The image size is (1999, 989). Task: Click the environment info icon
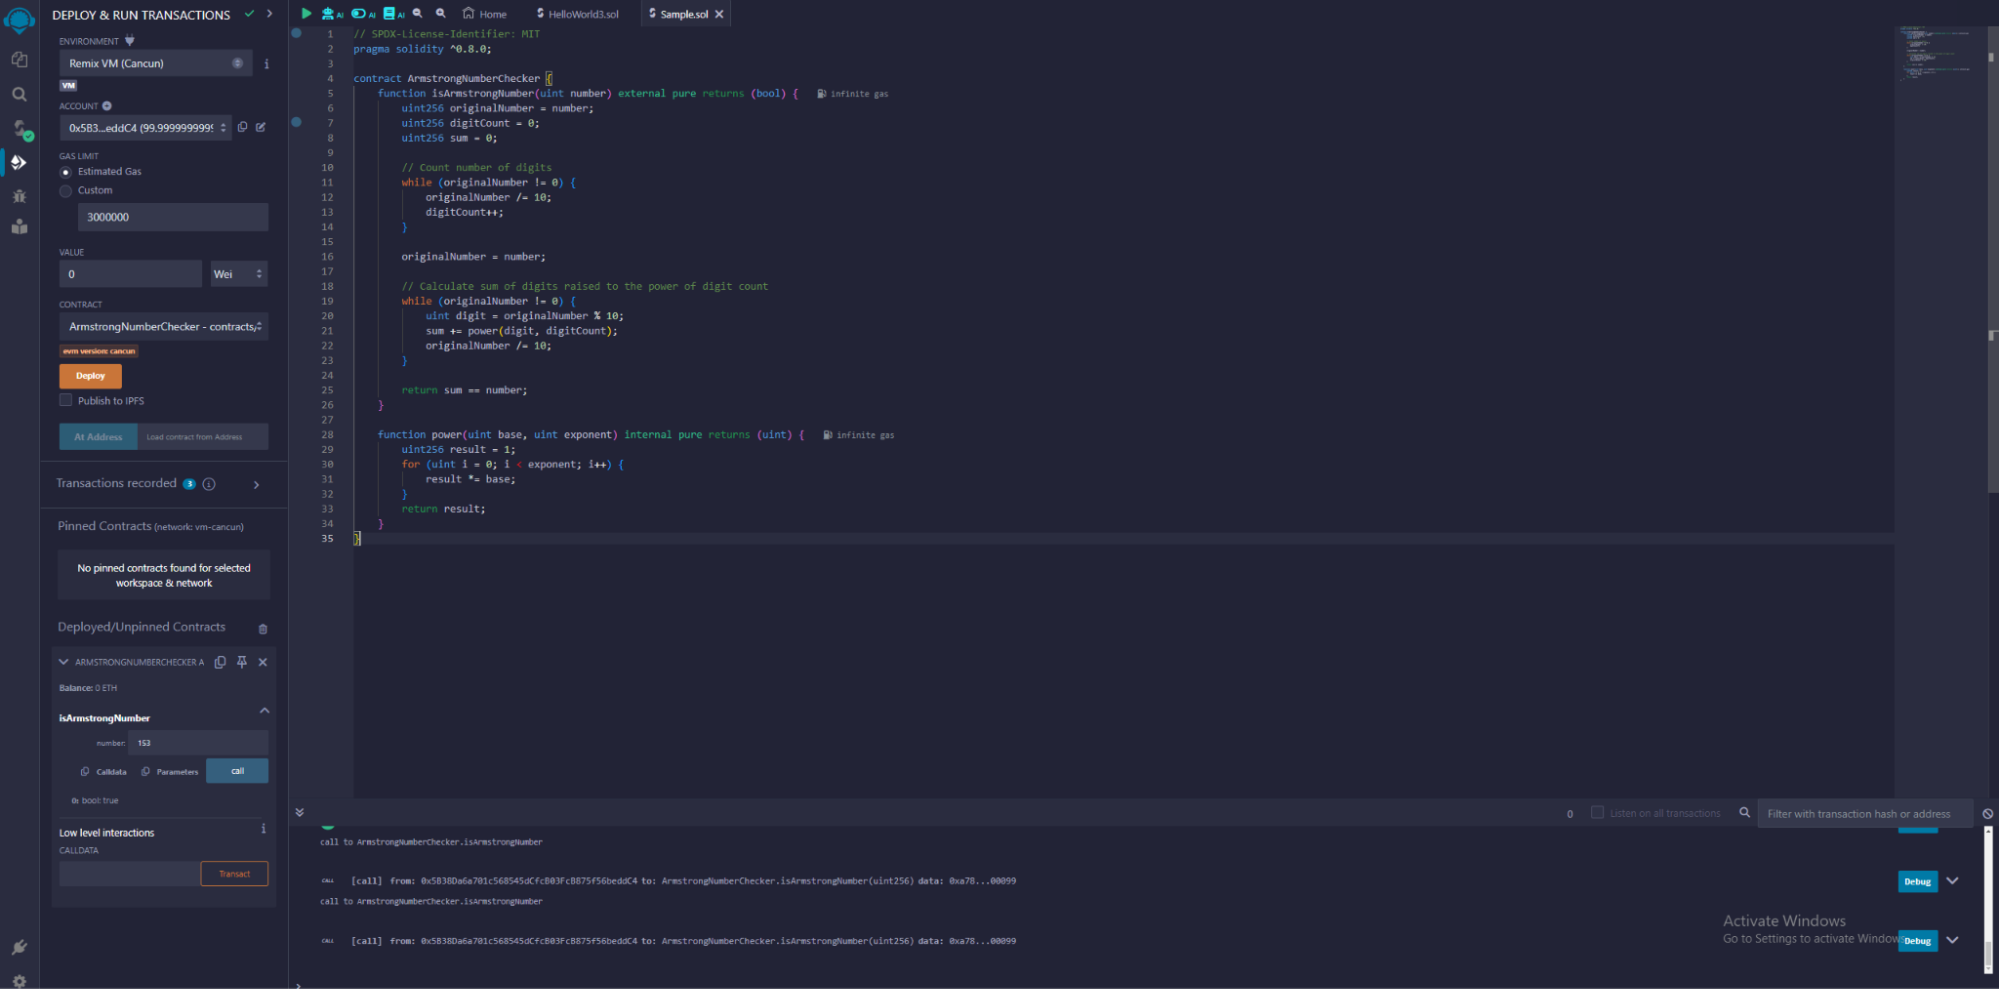266,64
